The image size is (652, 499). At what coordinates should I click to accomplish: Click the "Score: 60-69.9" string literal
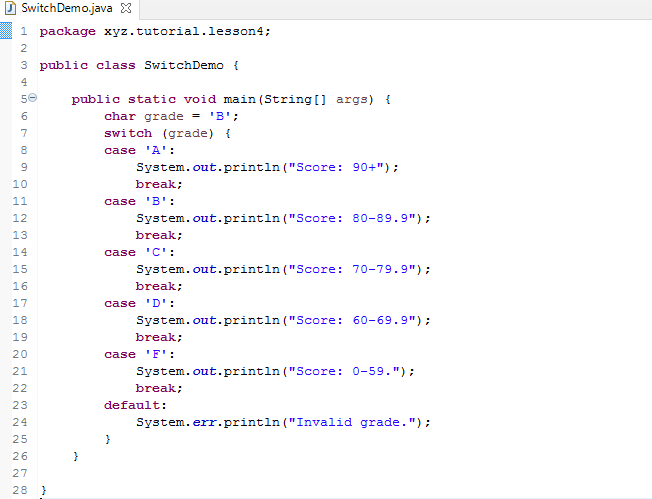coord(354,320)
